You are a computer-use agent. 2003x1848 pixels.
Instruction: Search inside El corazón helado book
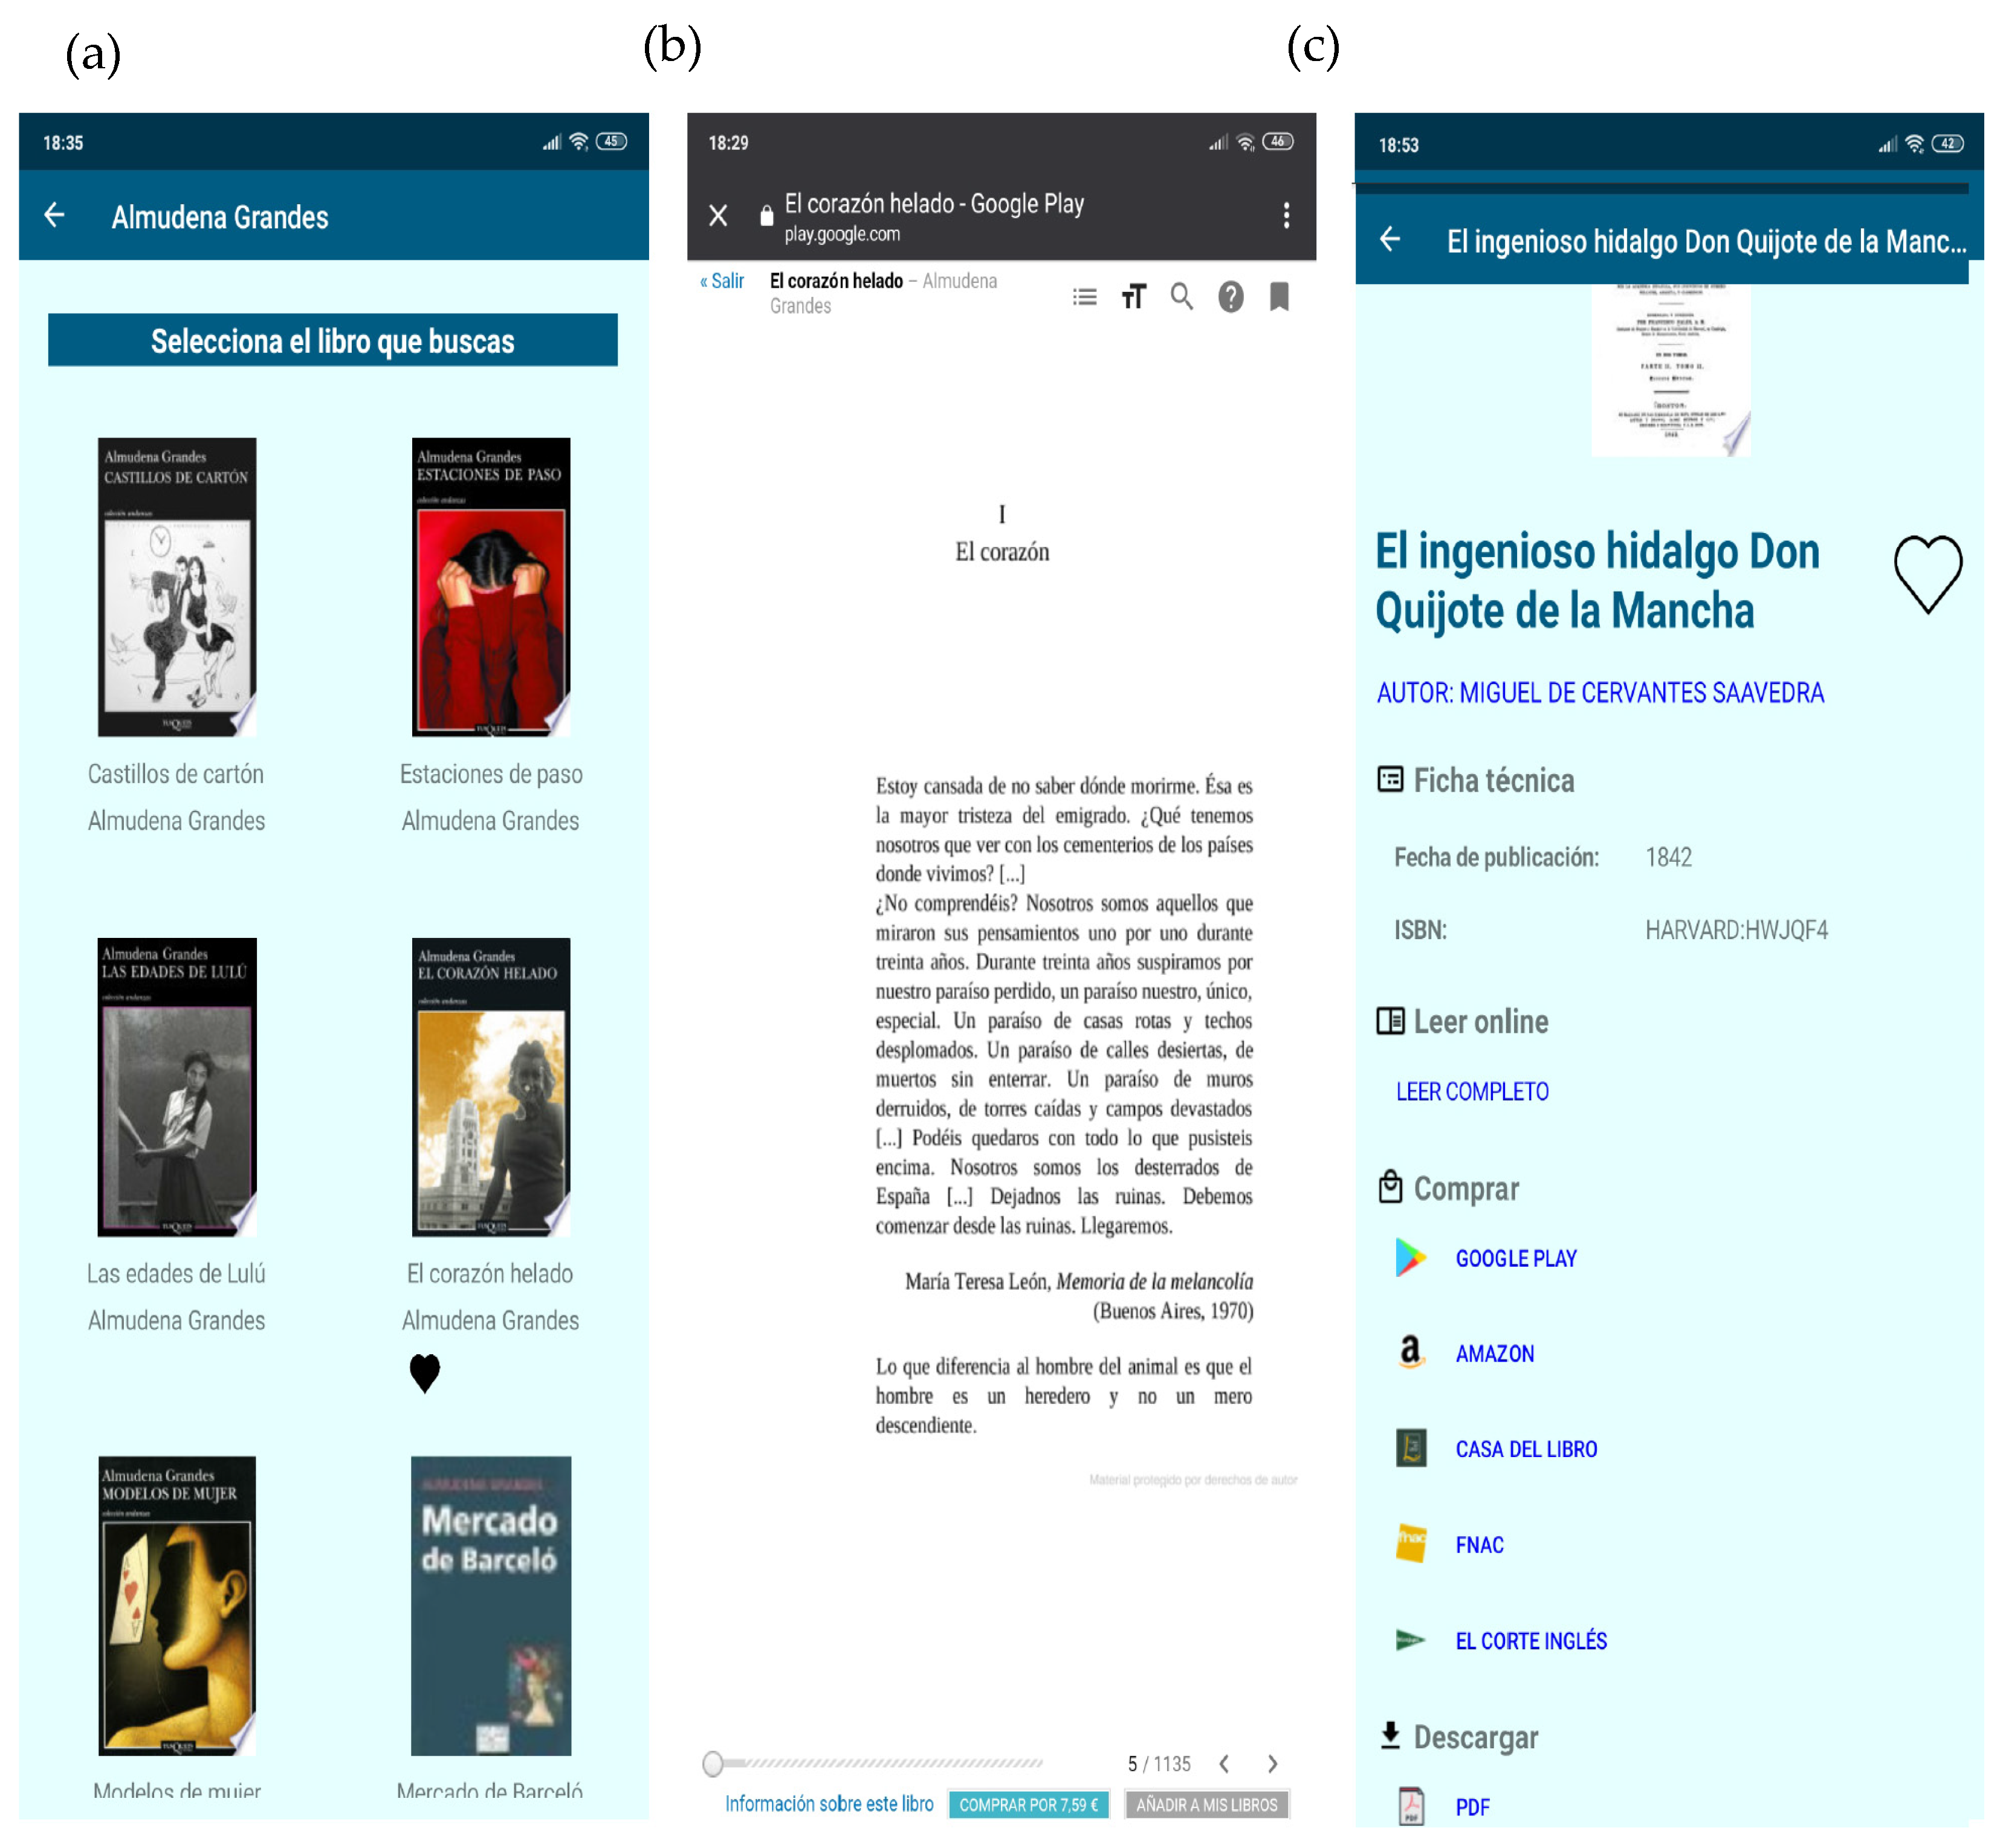click(1181, 297)
